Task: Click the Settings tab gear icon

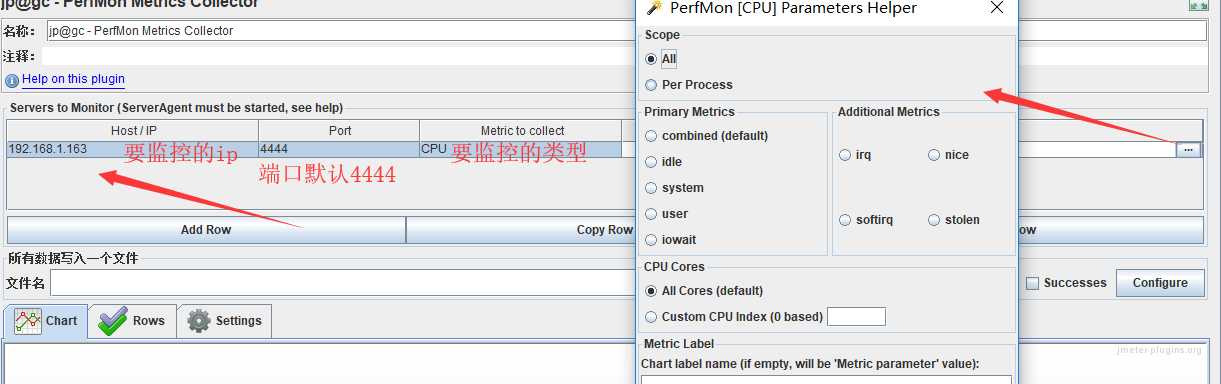Action: [x=199, y=321]
